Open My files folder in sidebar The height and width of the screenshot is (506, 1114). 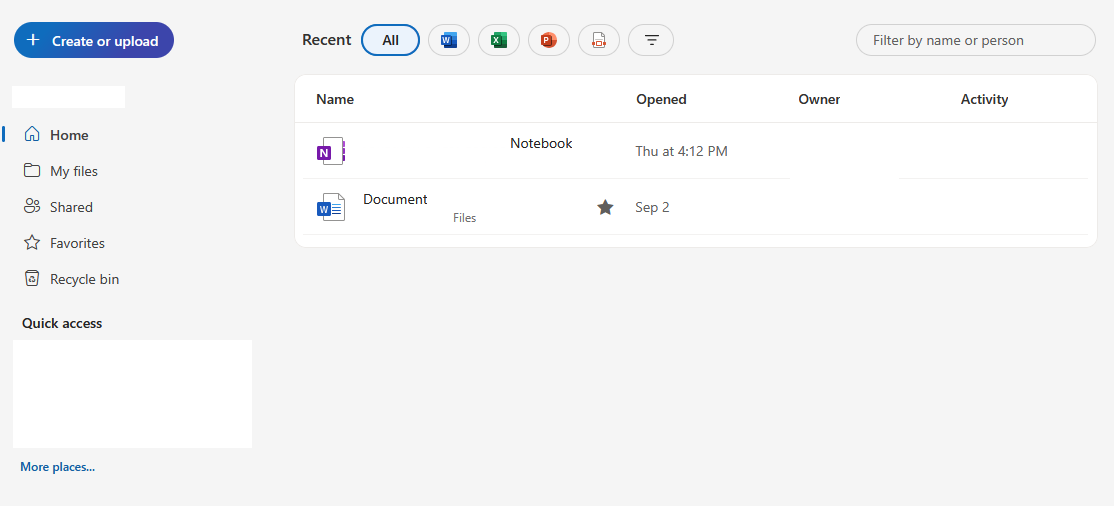(73, 171)
